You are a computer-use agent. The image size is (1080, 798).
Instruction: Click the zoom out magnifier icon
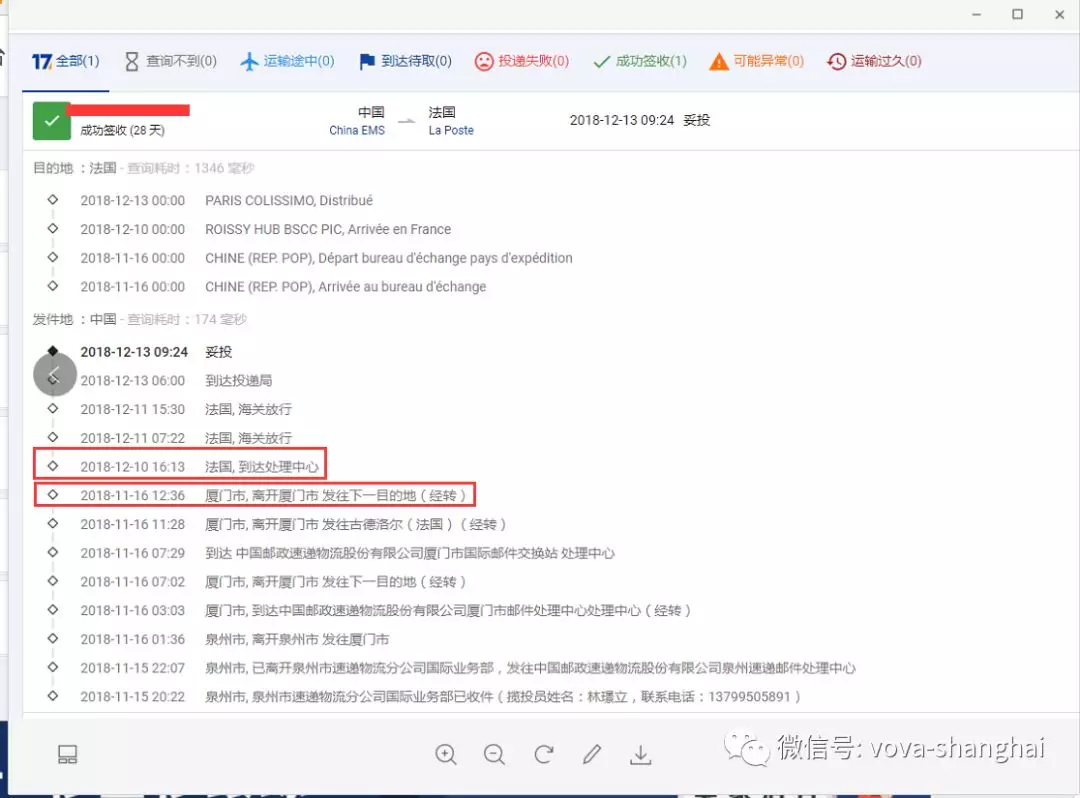pos(494,756)
